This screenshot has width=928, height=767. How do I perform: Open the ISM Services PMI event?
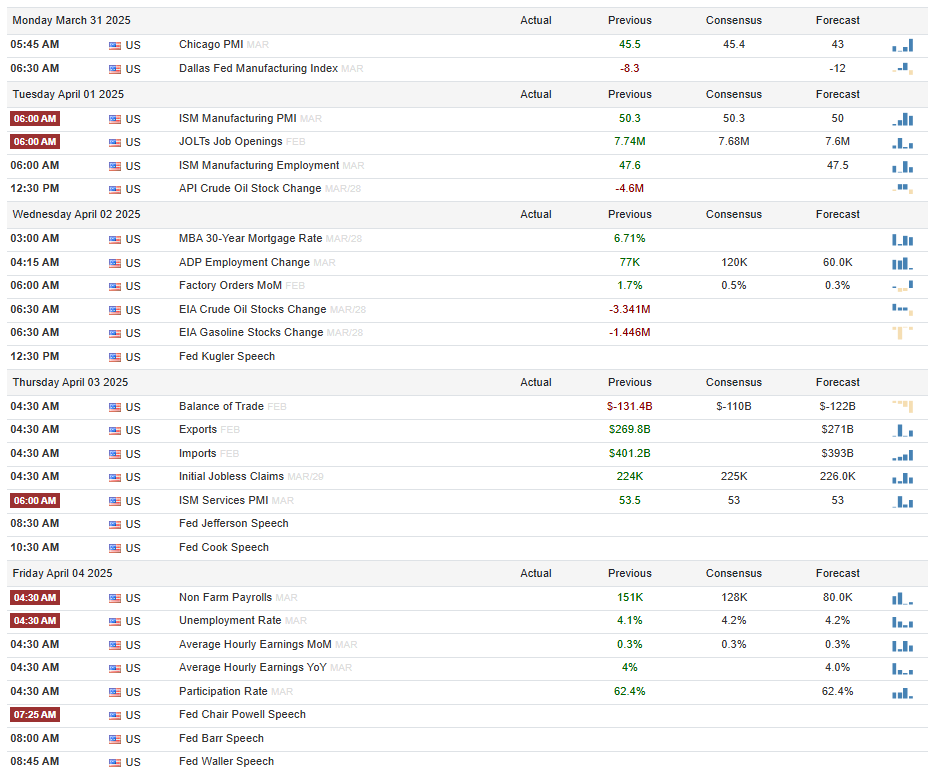pos(224,501)
